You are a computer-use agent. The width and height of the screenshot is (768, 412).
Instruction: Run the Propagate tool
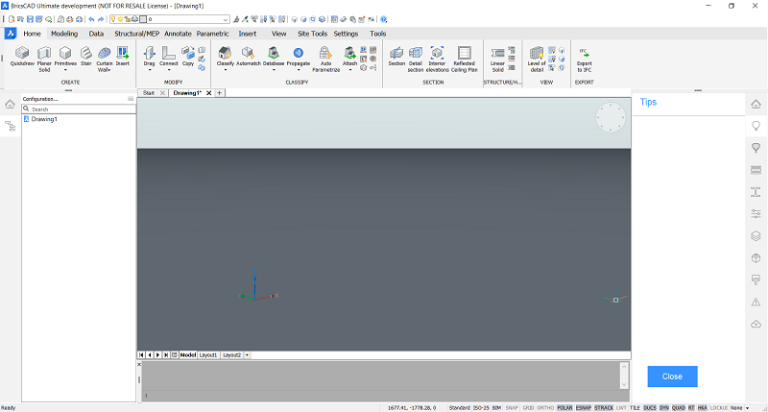pos(298,56)
